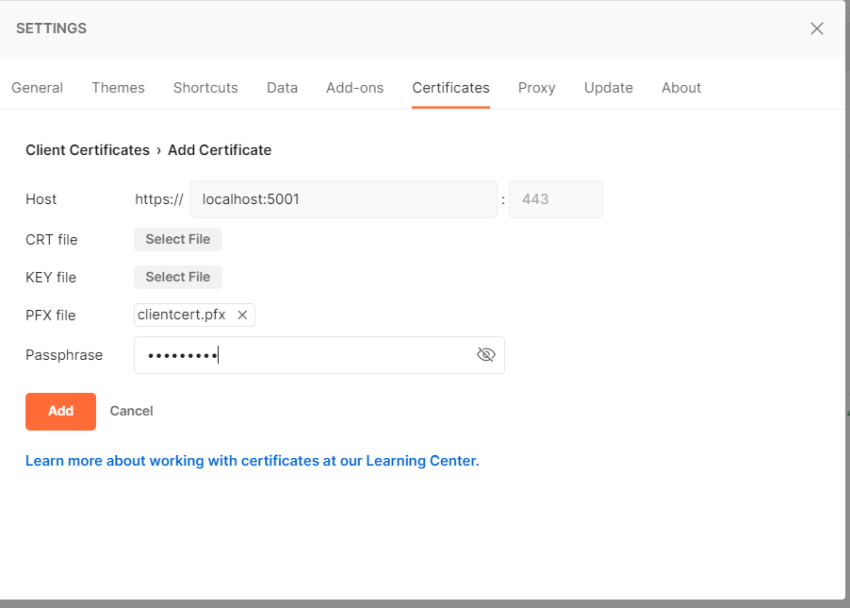This screenshot has height=608, width=850.
Task: Select the Add-ons tab
Action: tap(355, 88)
